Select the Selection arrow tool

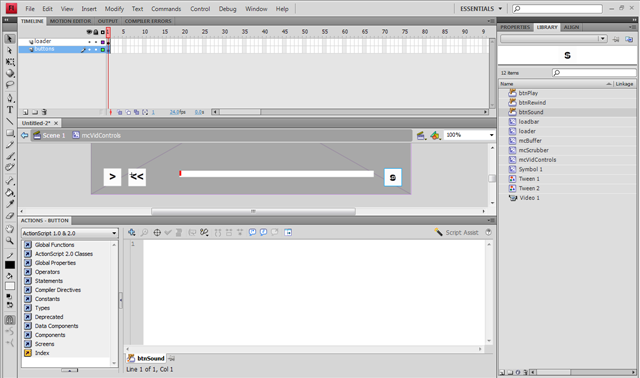tap(10, 39)
